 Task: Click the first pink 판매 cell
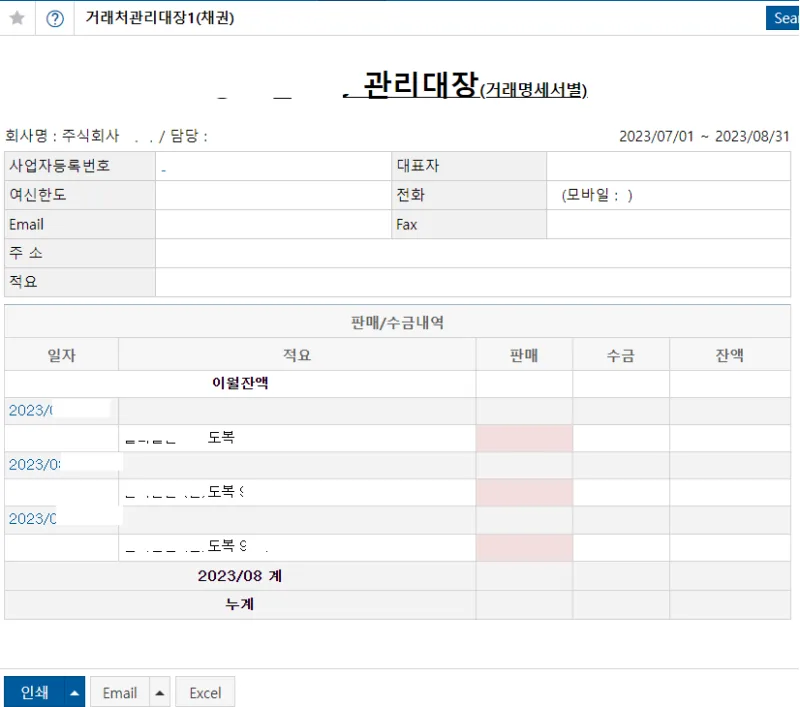pos(524,438)
